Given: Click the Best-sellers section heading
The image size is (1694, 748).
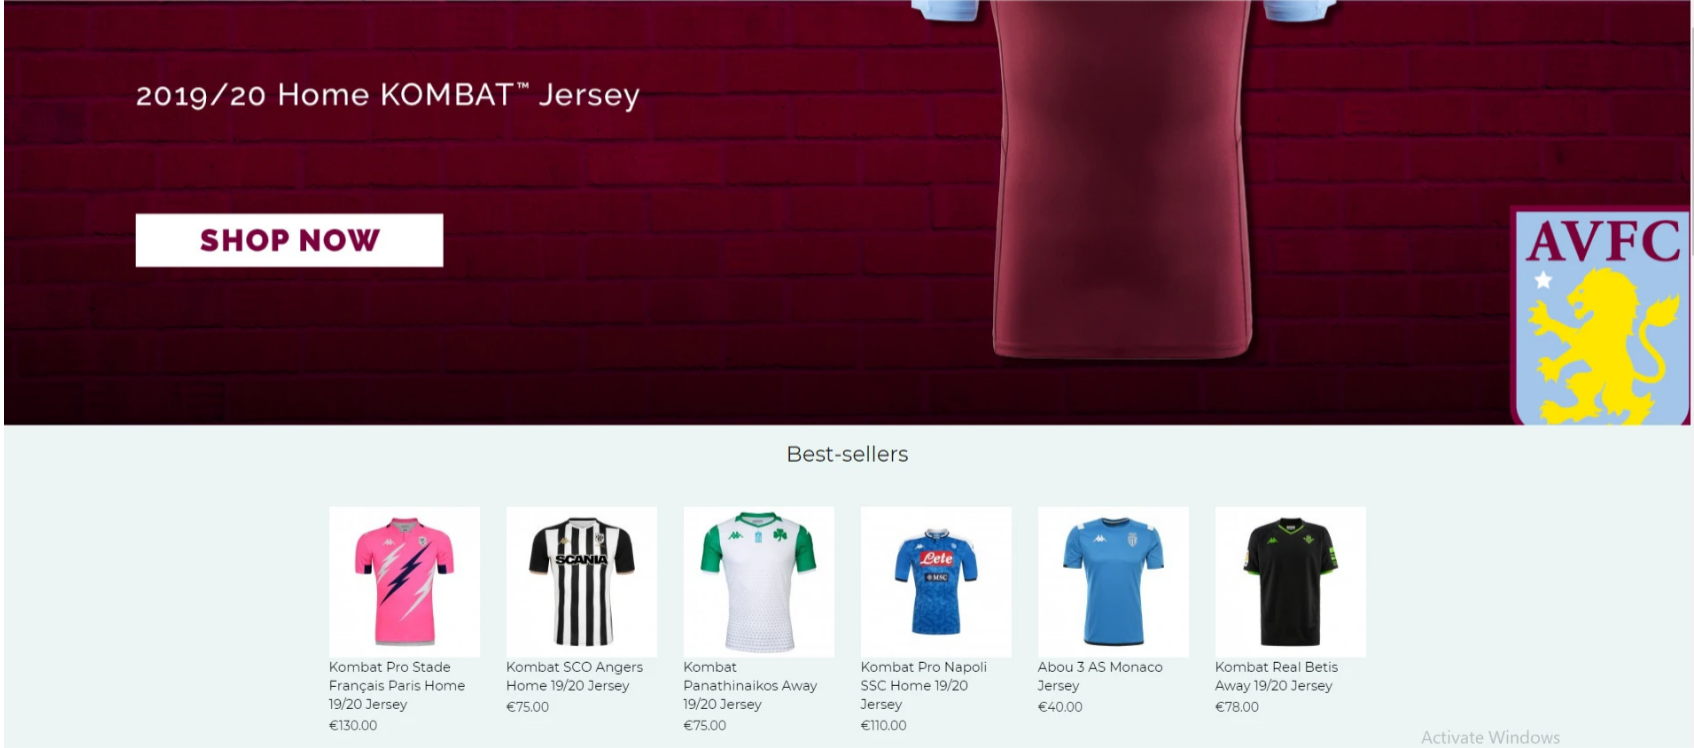Looking at the screenshot, I should [x=847, y=454].
